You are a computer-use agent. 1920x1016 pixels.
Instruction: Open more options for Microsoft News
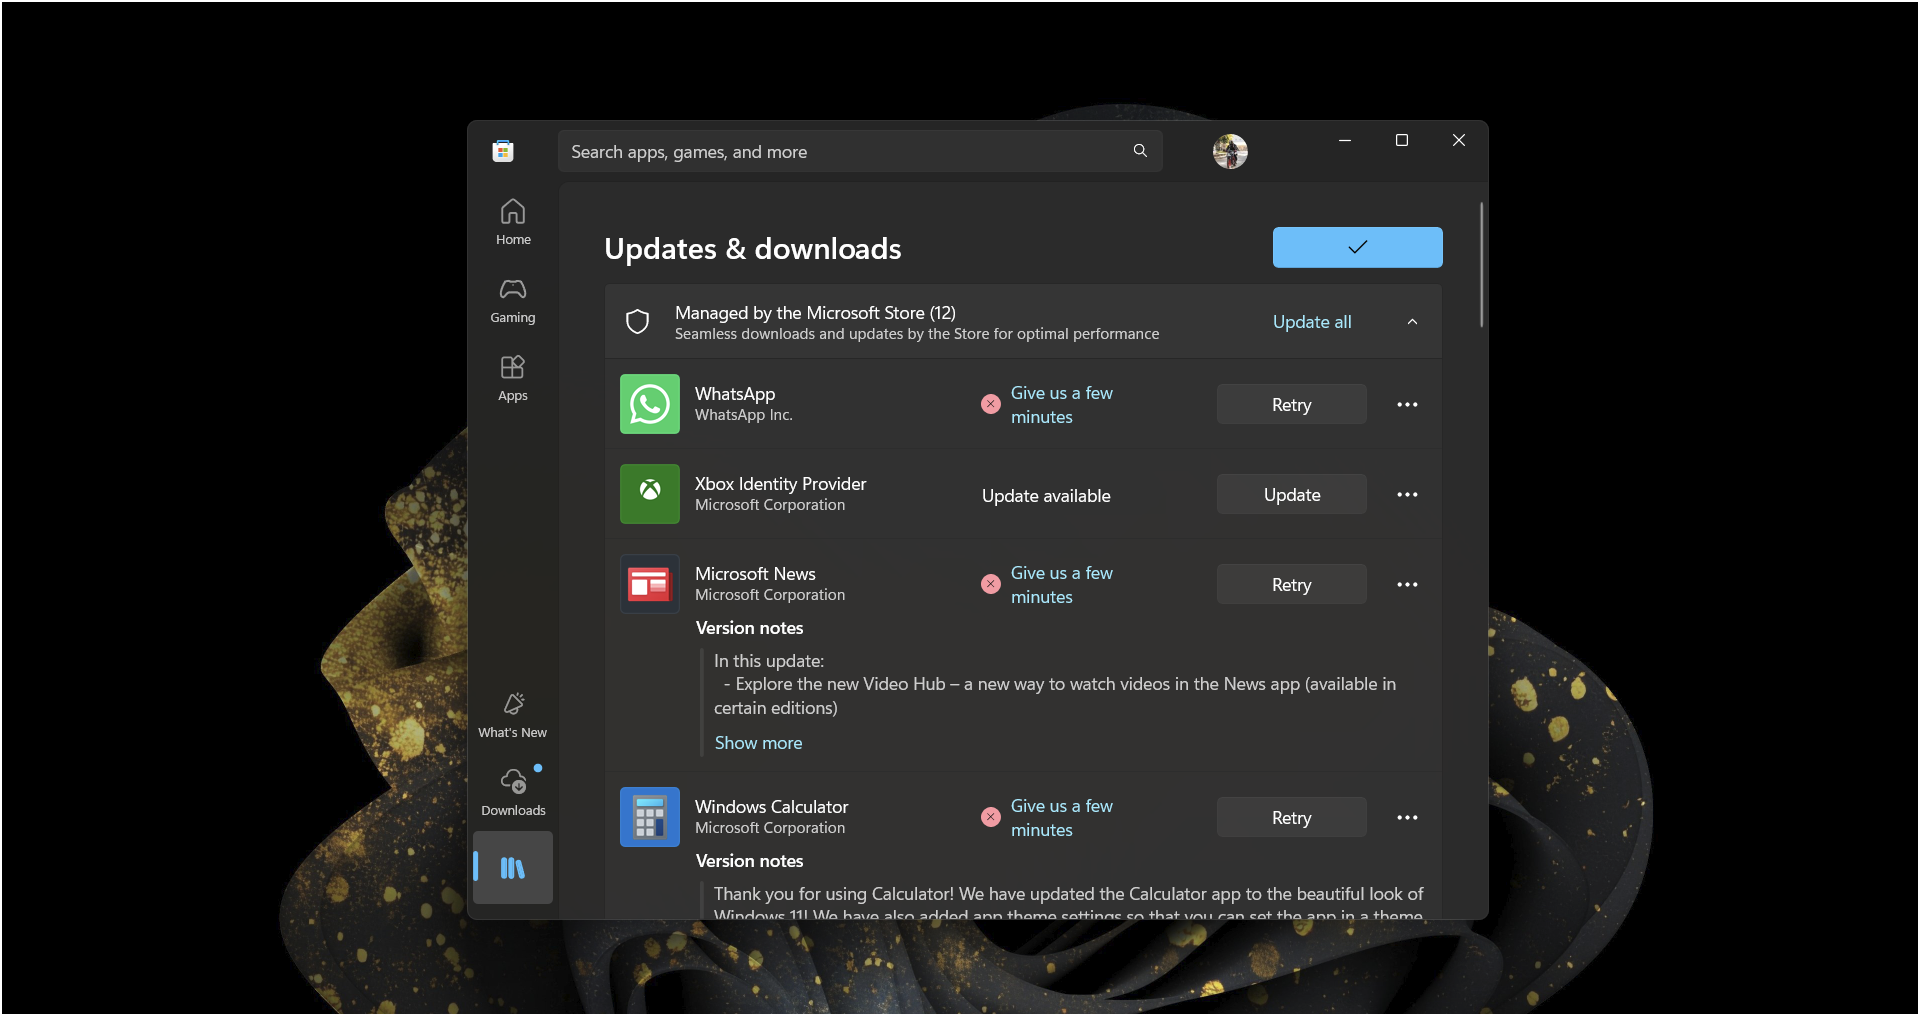click(1407, 584)
